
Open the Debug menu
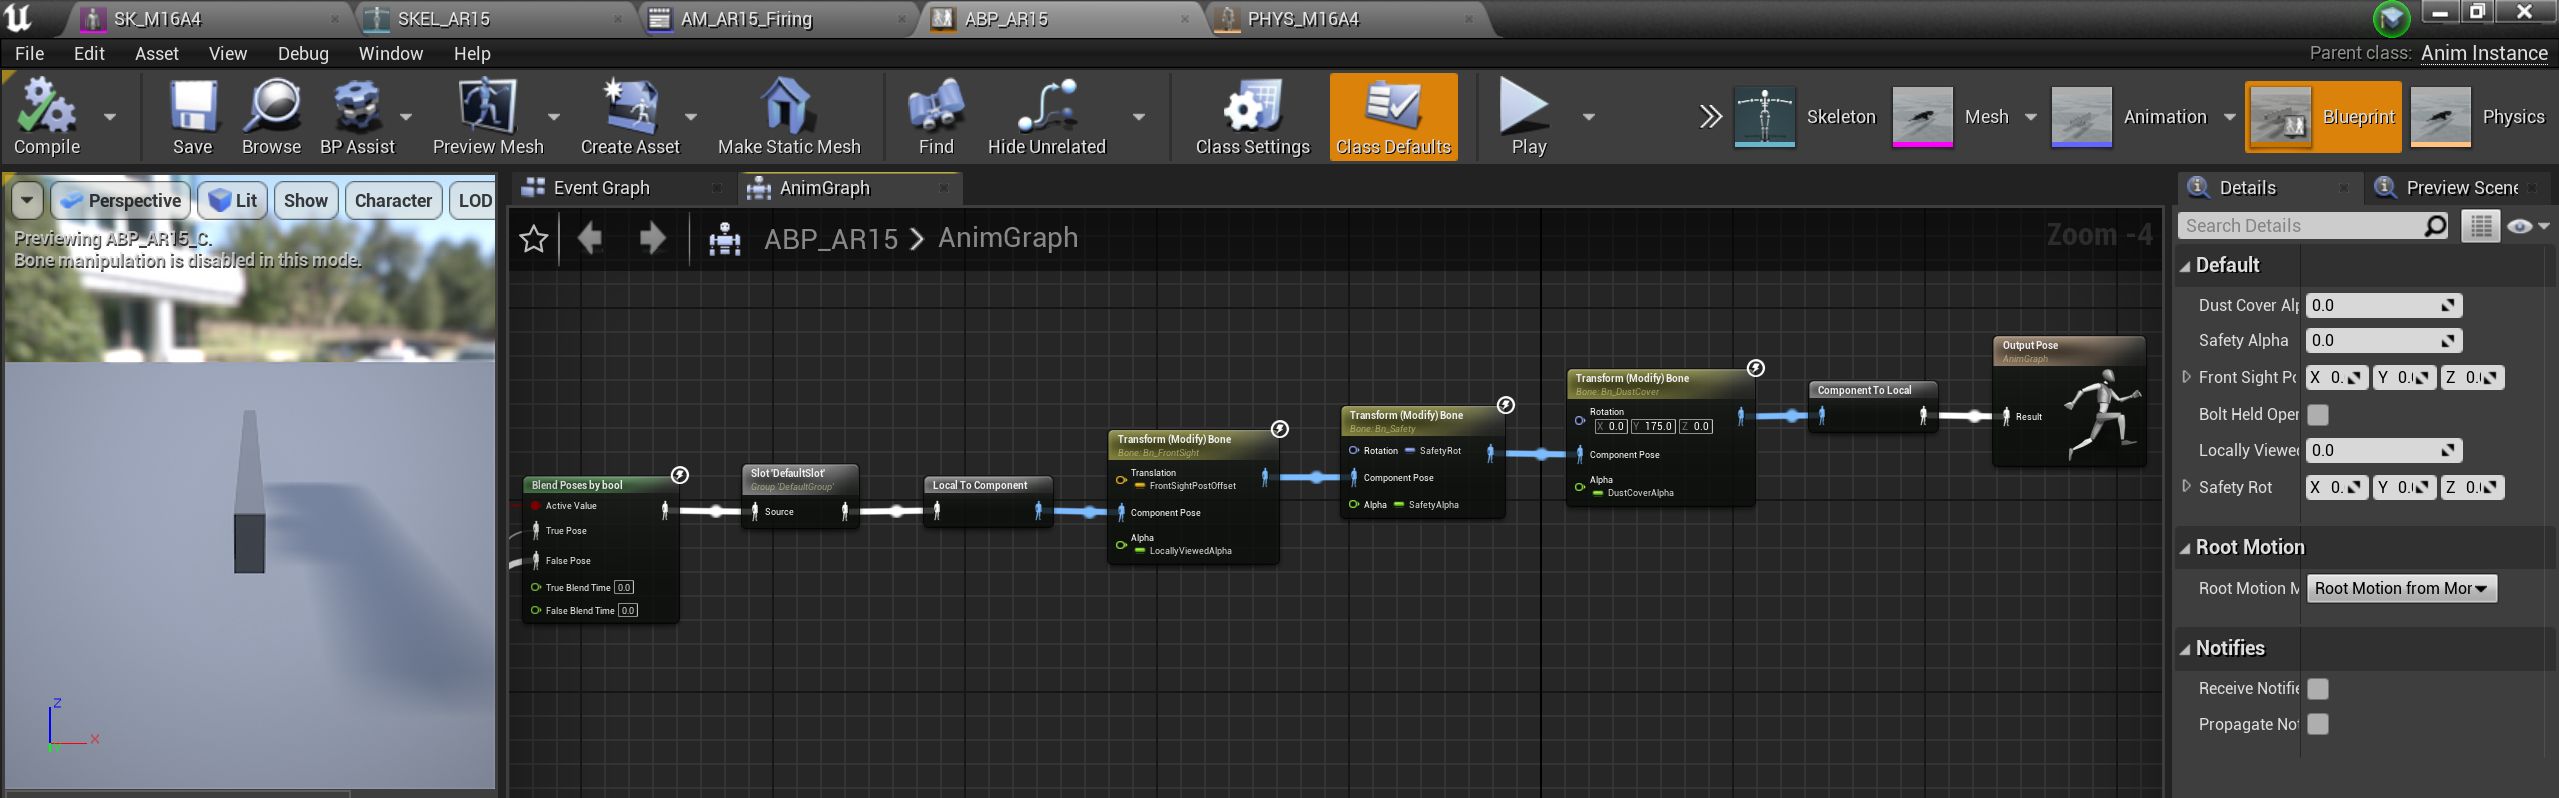tap(303, 54)
